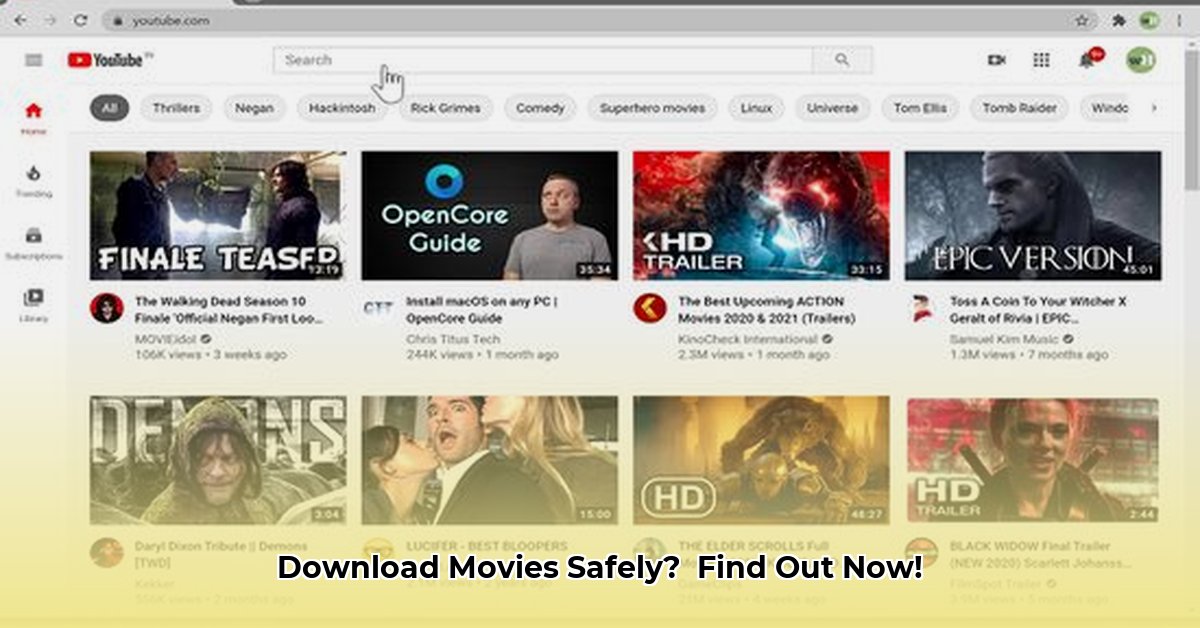Click the YouTube logo

tap(108, 60)
